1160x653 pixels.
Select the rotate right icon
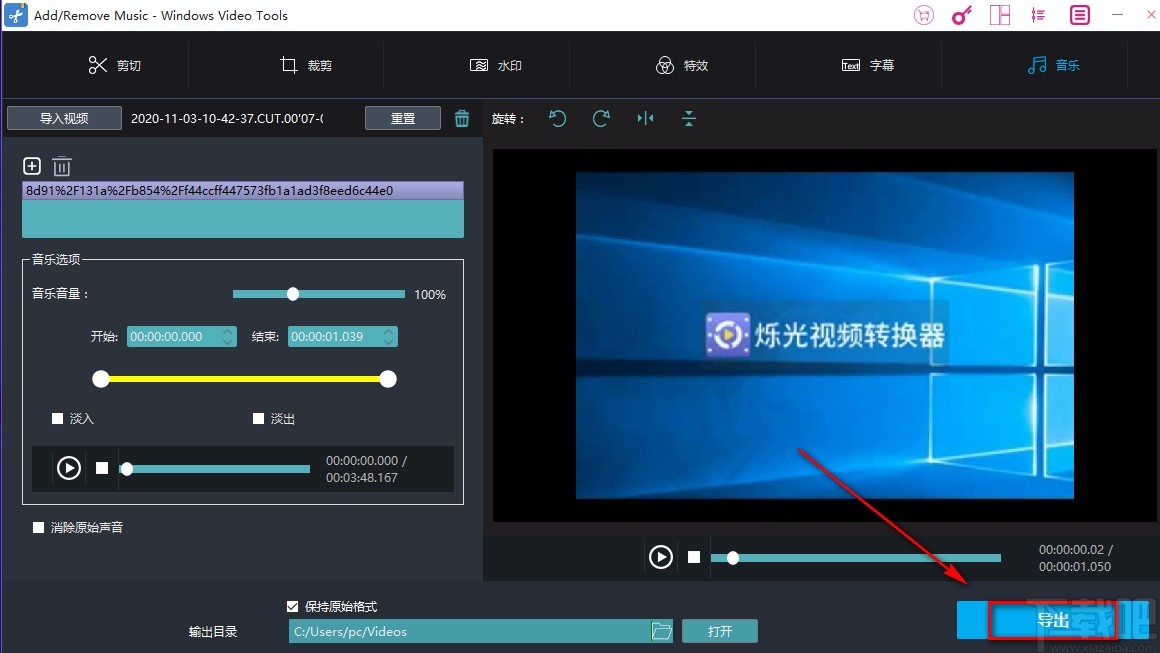coord(601,118)
